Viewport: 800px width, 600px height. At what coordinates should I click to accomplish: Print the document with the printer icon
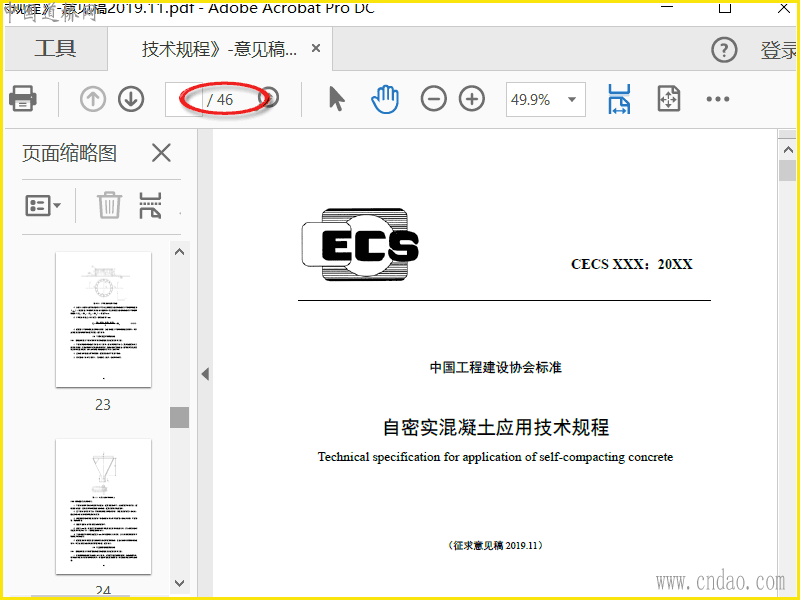coord(22,98)
